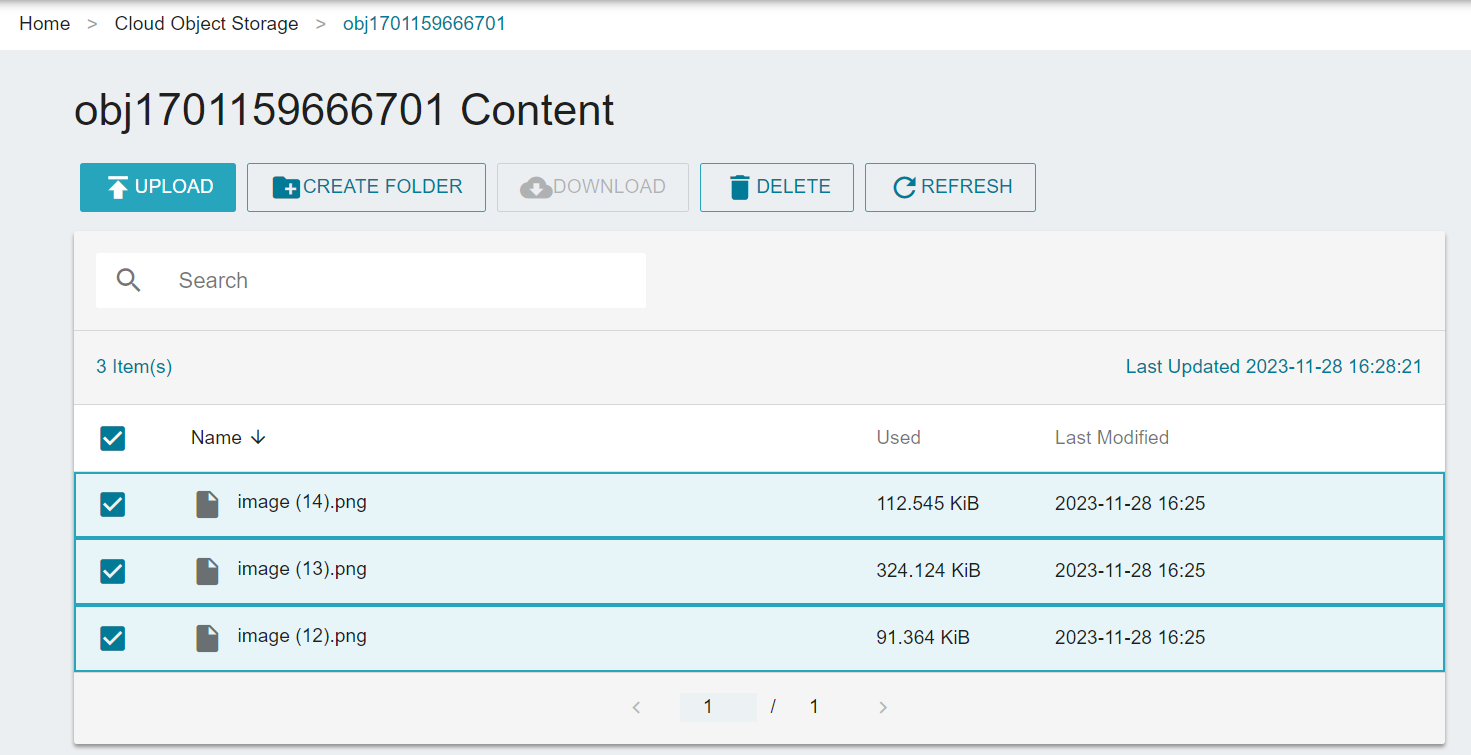
Task: Go to the next page arrow
Action: (x=883, y=707)
